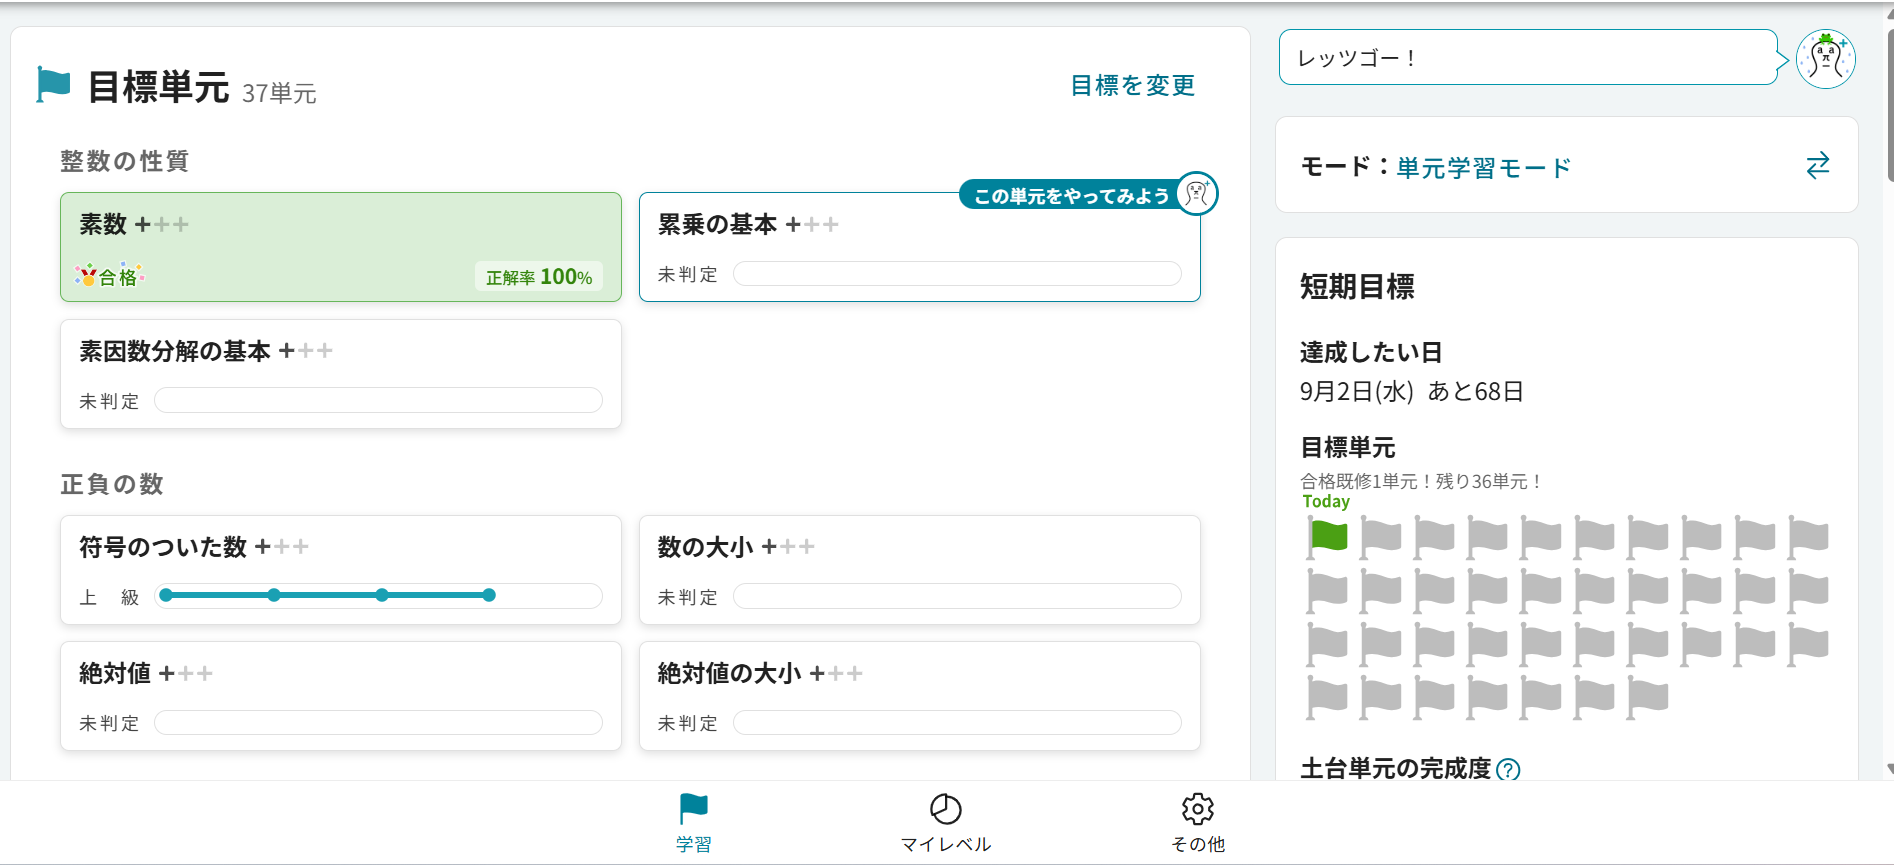The width and height of the screenshot is (1894, 865).
Task: Open the その他 settings tab
Action: point(1198,823)
